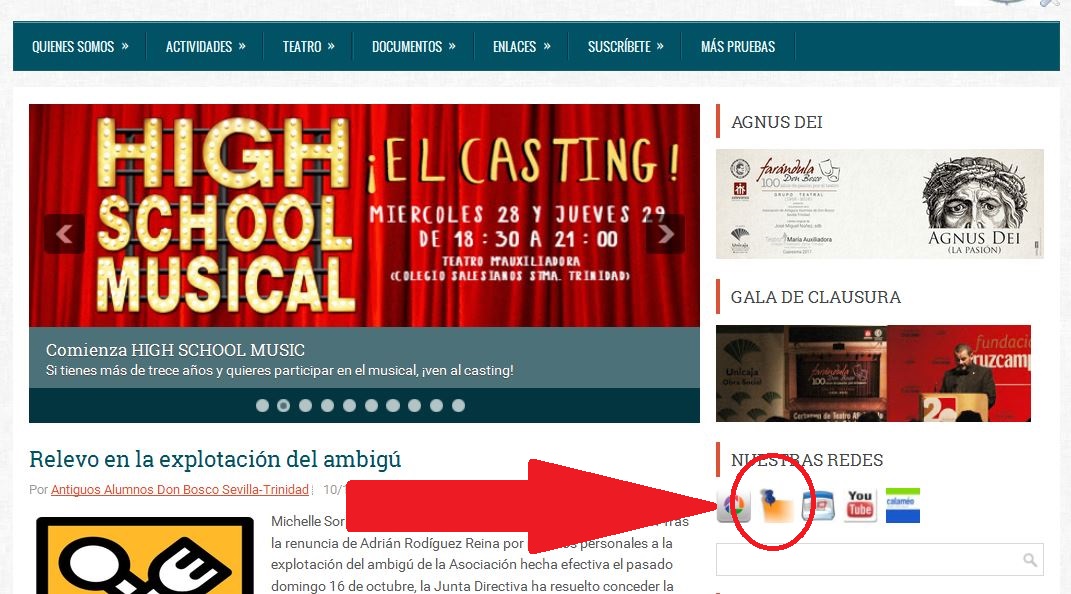
Task: Click the GALA DE CLAUSURA heading
Action: 816,297
